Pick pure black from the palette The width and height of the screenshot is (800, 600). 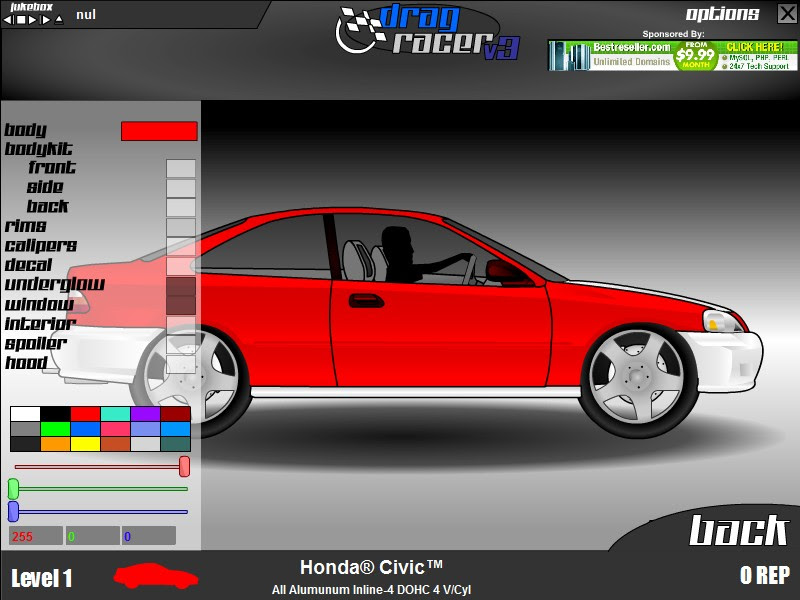coord(55,414)
